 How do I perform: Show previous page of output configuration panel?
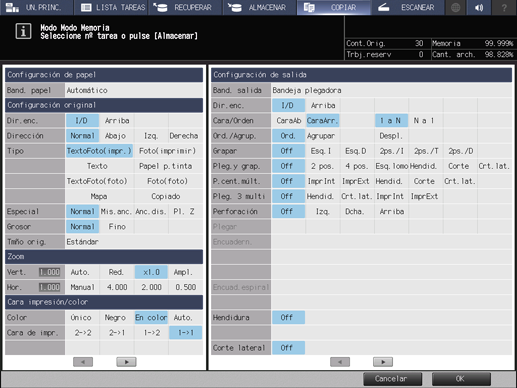click(x=340, y=362)
